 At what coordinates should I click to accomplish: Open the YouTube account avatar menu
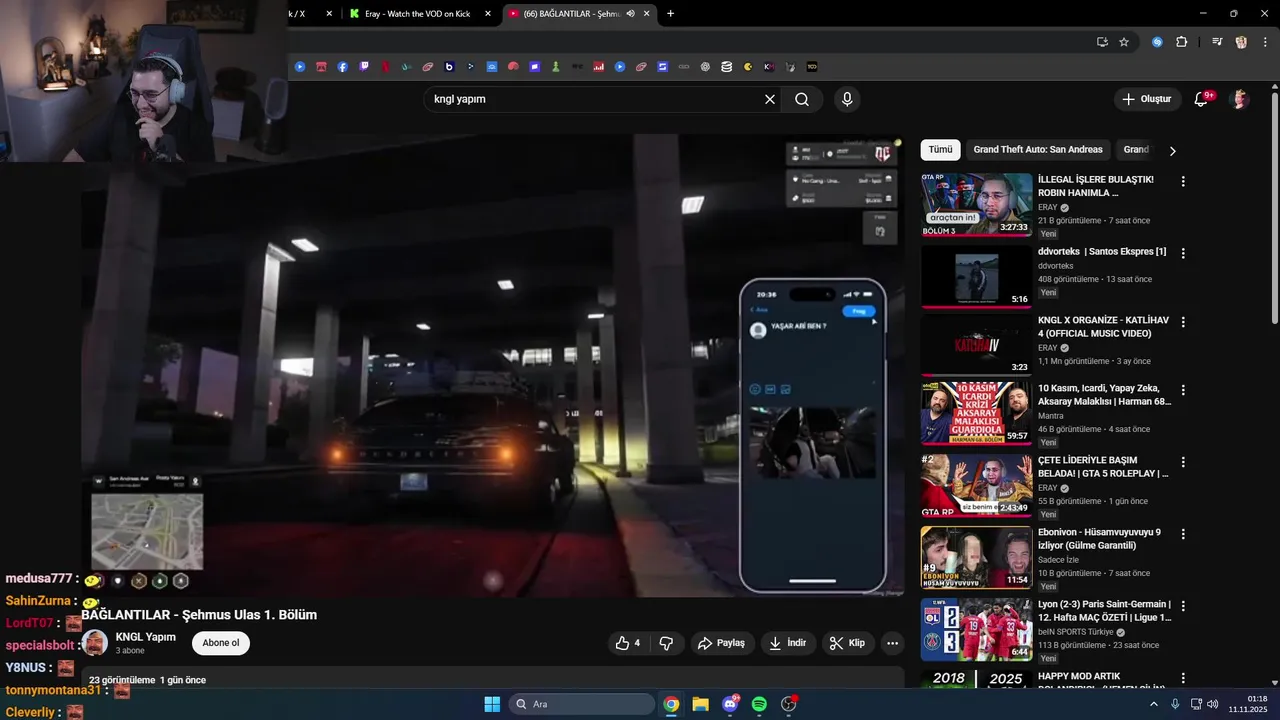(x=1240, y=99)
